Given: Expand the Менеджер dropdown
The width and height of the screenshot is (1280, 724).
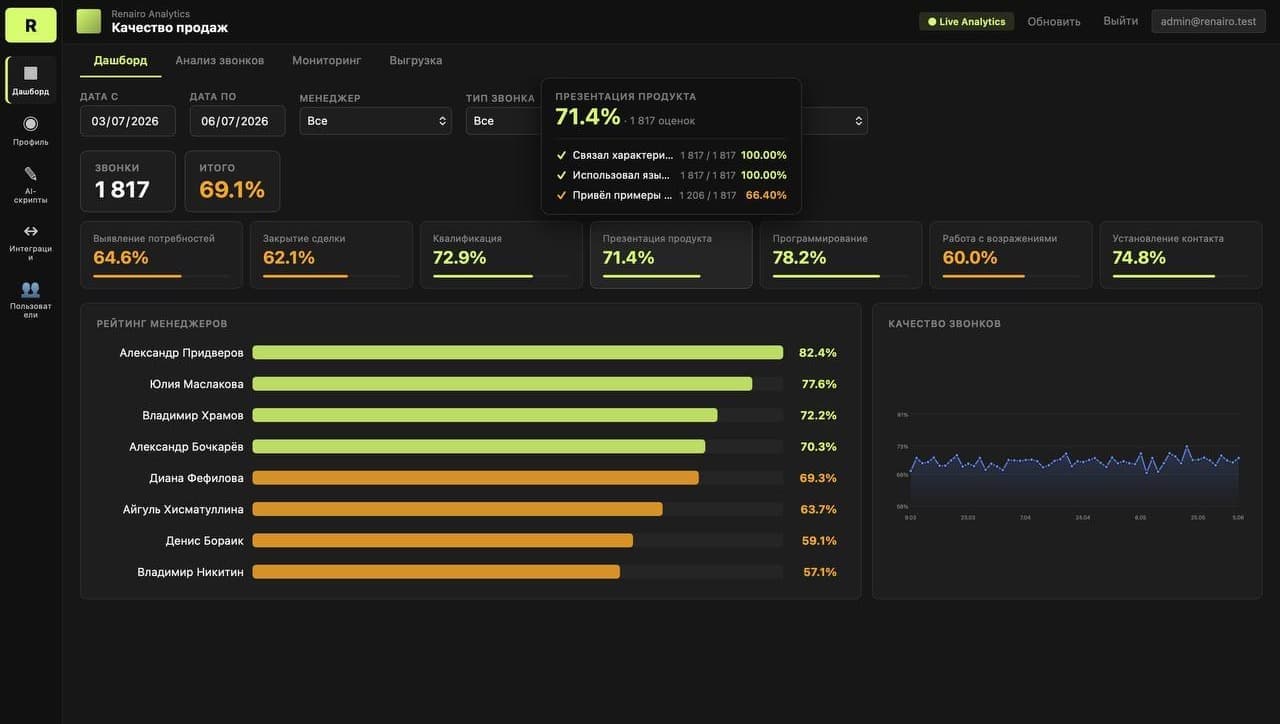Looking at the screenshot, I should [375, 121].
